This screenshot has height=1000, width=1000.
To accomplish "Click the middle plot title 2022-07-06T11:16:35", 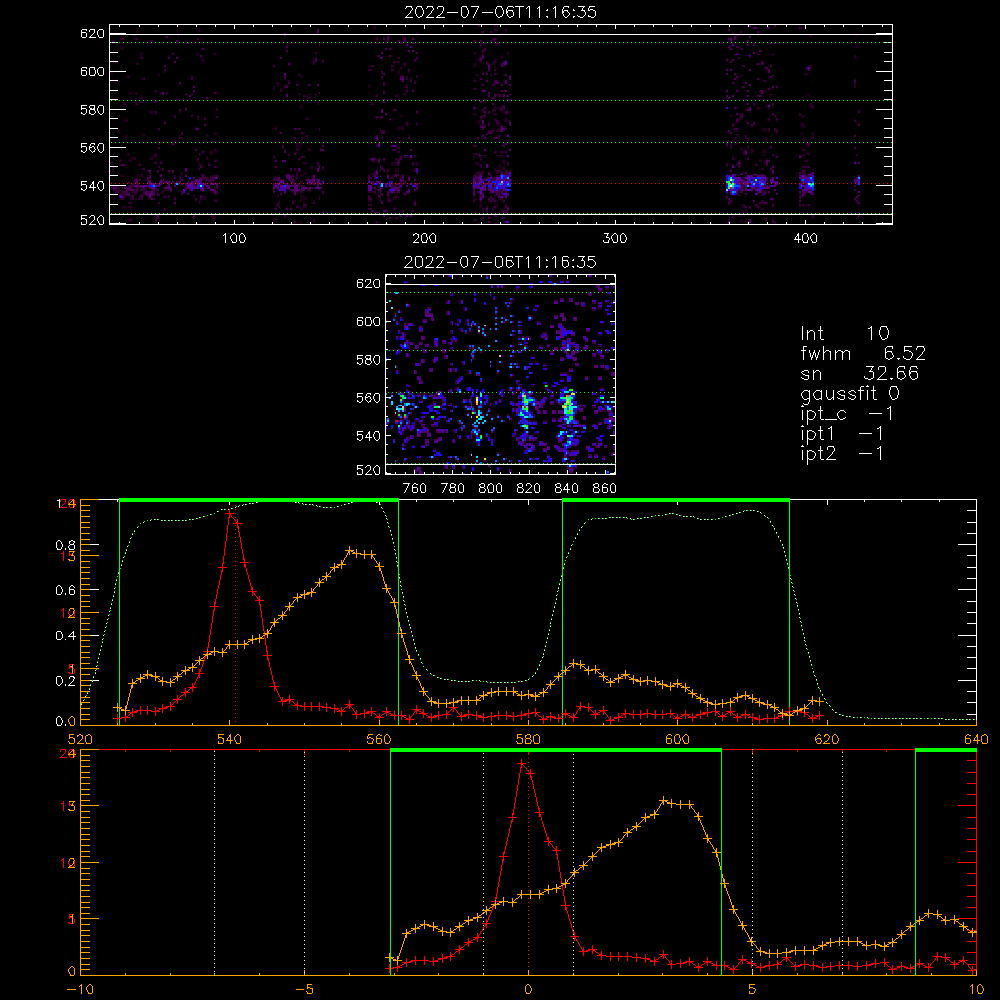I will (x=500, y=262).
